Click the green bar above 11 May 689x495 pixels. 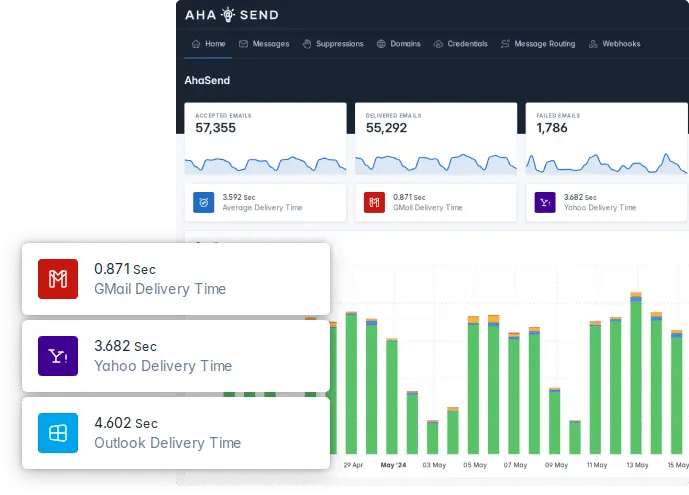(x=595, y=390)
